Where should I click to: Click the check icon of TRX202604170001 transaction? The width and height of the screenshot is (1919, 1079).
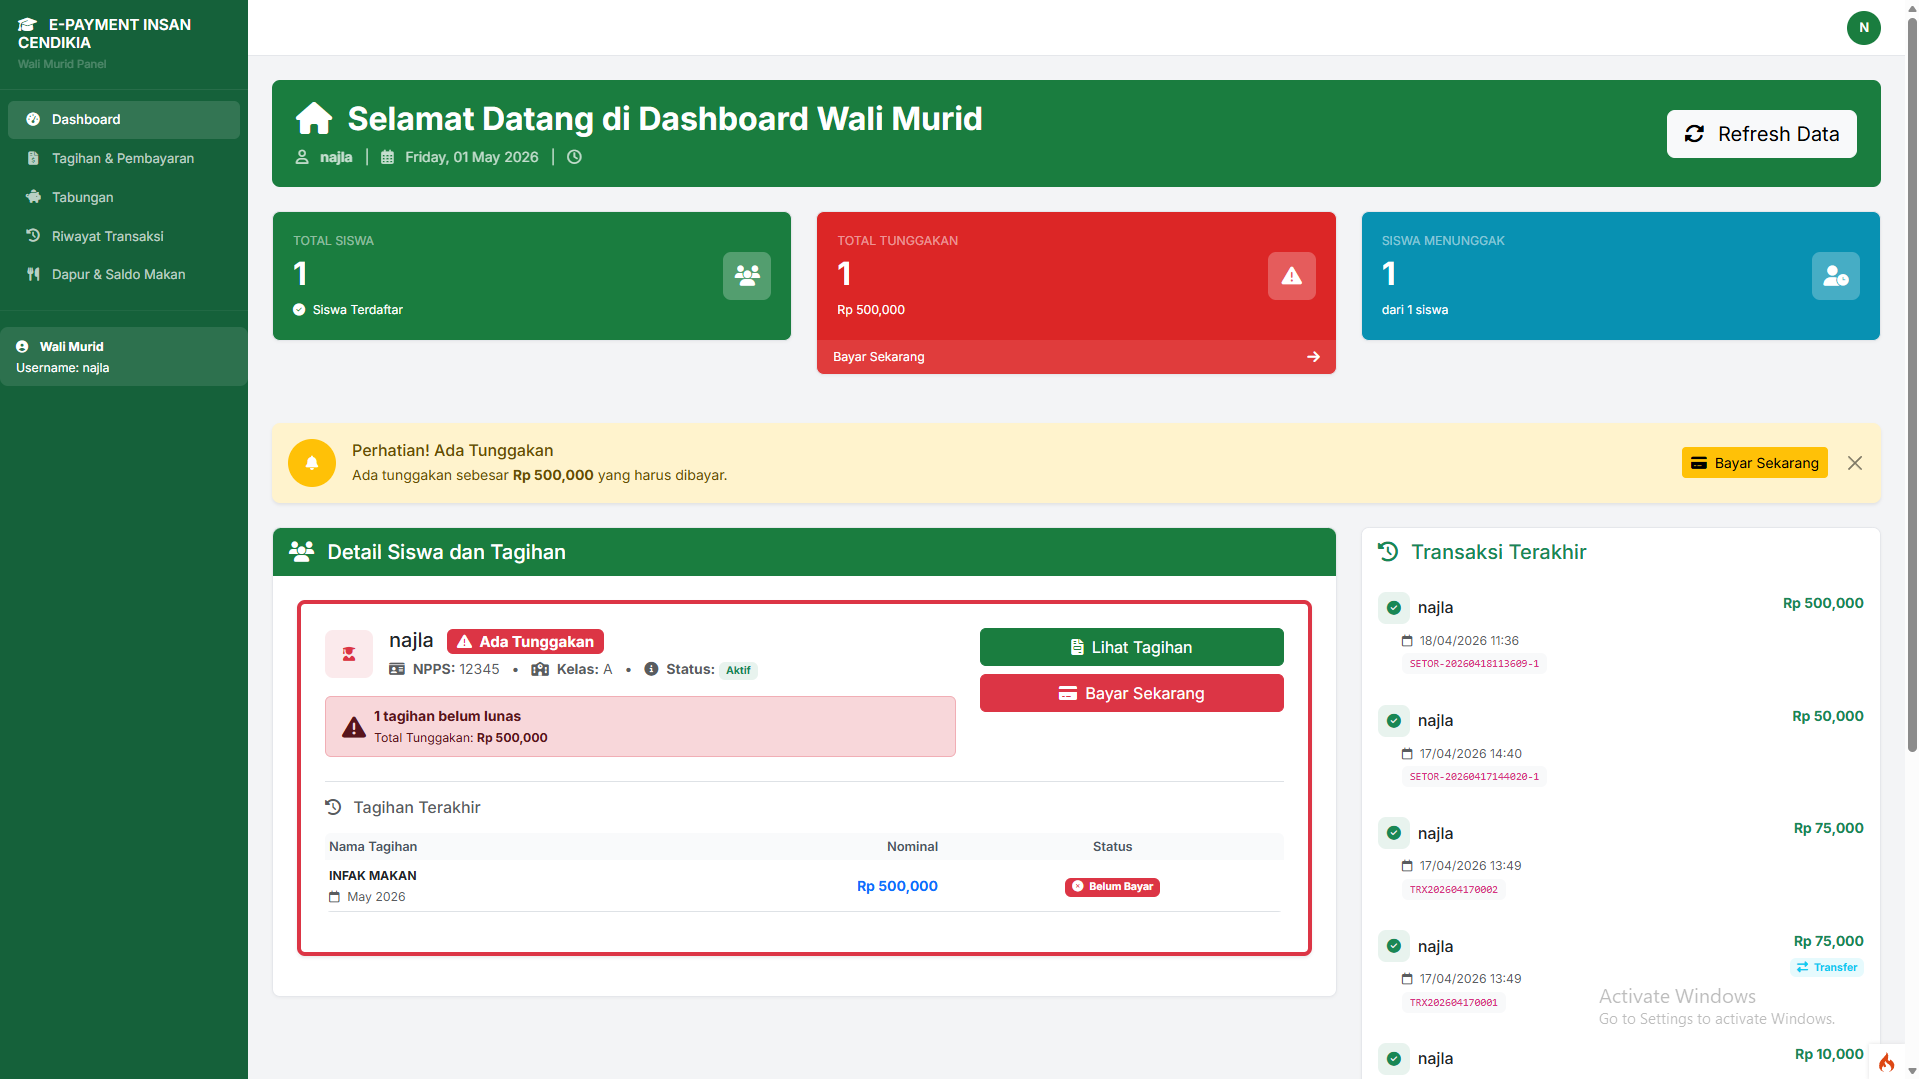[x=1394, y=946]
